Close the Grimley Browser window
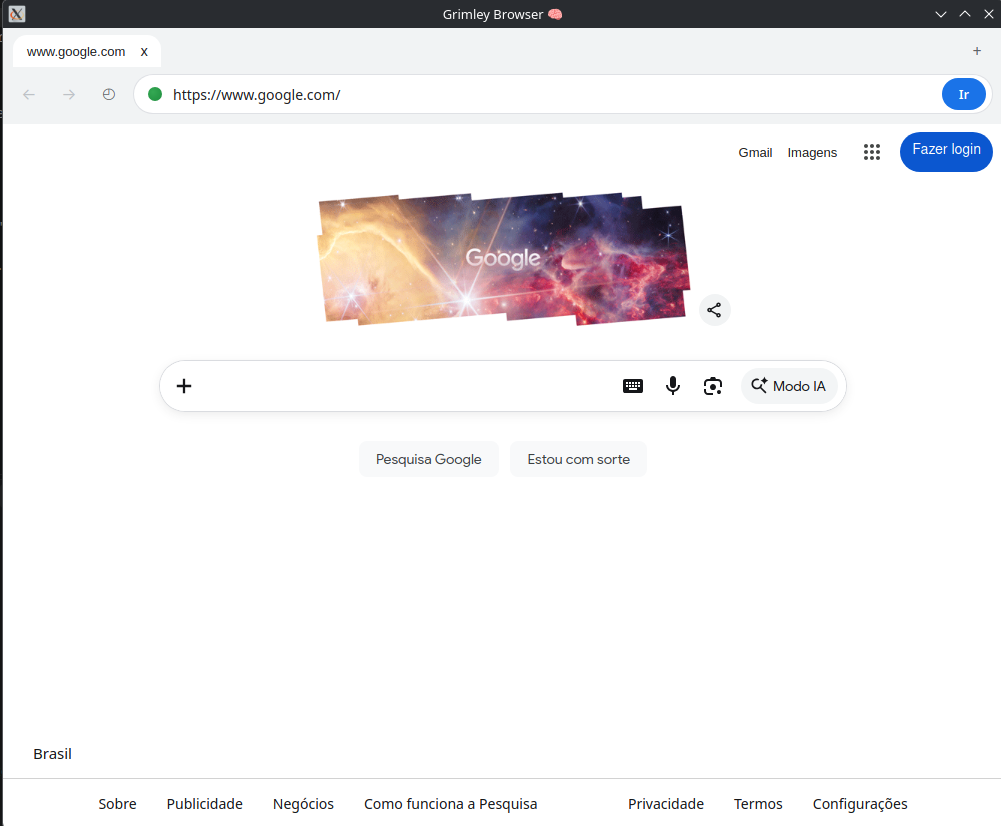This screenshot has width=1001, height=826. click(988, 14)
